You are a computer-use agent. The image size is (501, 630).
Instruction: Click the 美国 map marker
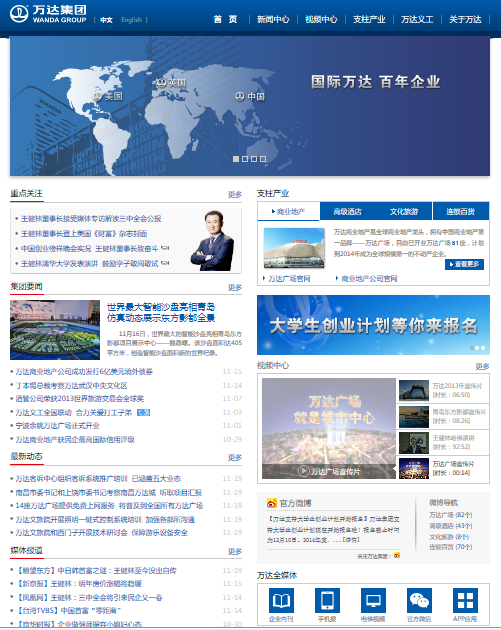tap(107, 96)
